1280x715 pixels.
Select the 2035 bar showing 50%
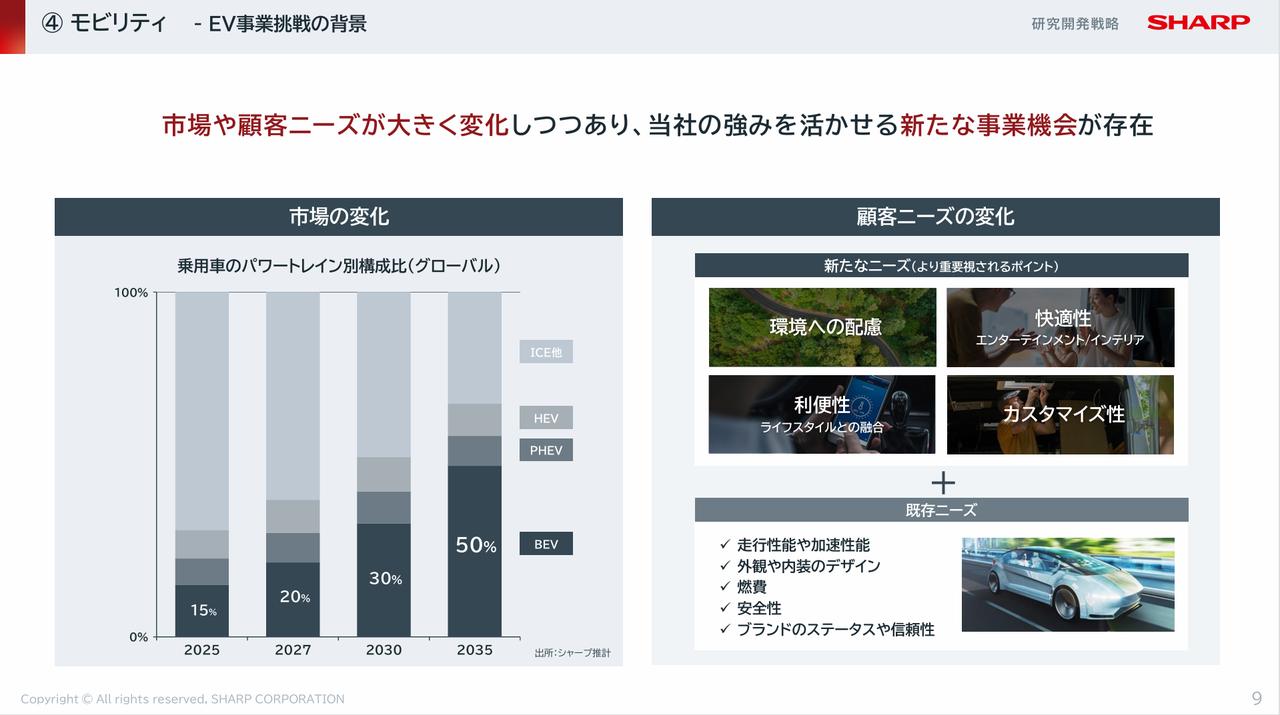pos(475,545)
